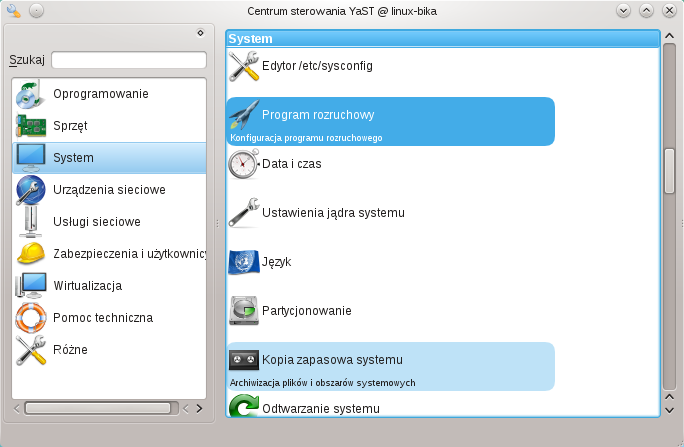Click the Język flag icon
The image size is (684, 447).
[244, 262]
